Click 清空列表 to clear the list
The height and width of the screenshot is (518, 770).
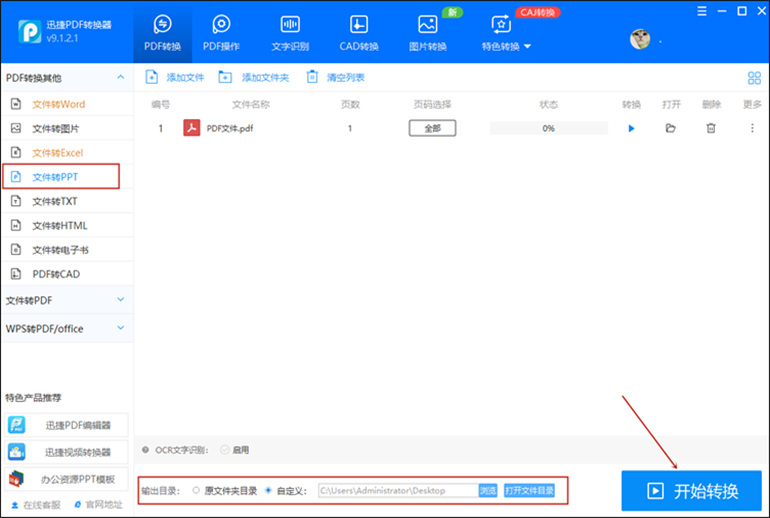coord(335,77)
